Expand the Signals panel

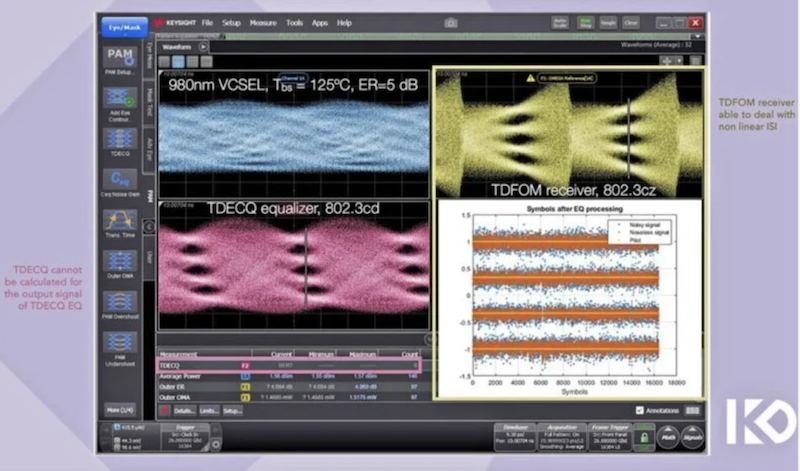pos(692,437)
